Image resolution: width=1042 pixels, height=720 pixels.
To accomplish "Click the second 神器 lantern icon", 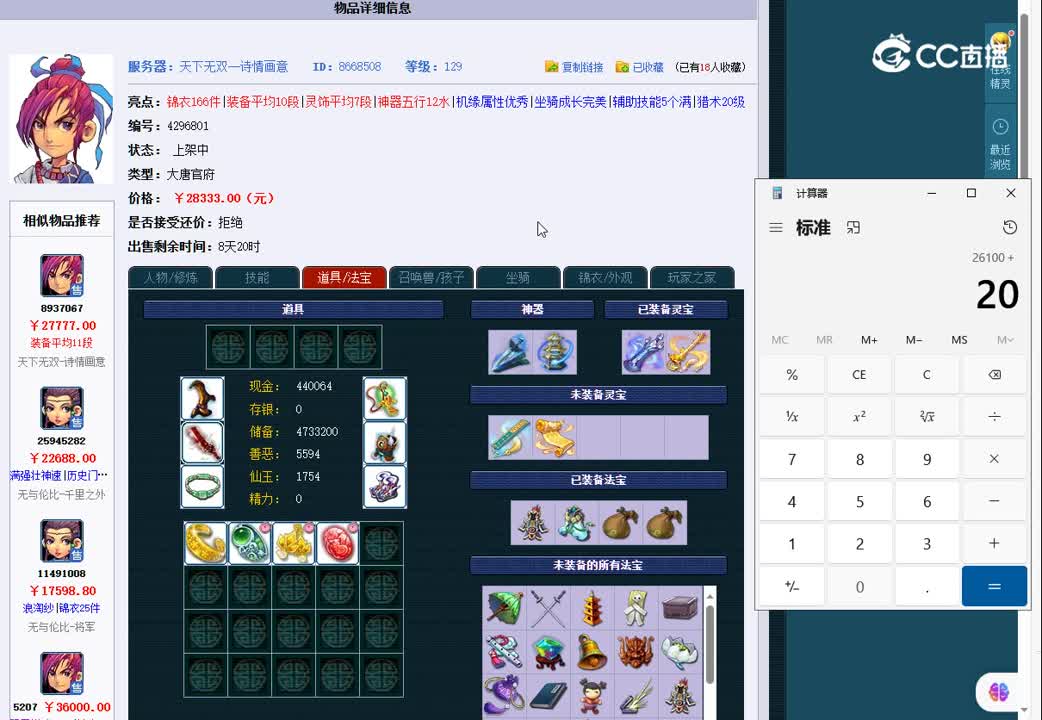I will click(554, 352).
